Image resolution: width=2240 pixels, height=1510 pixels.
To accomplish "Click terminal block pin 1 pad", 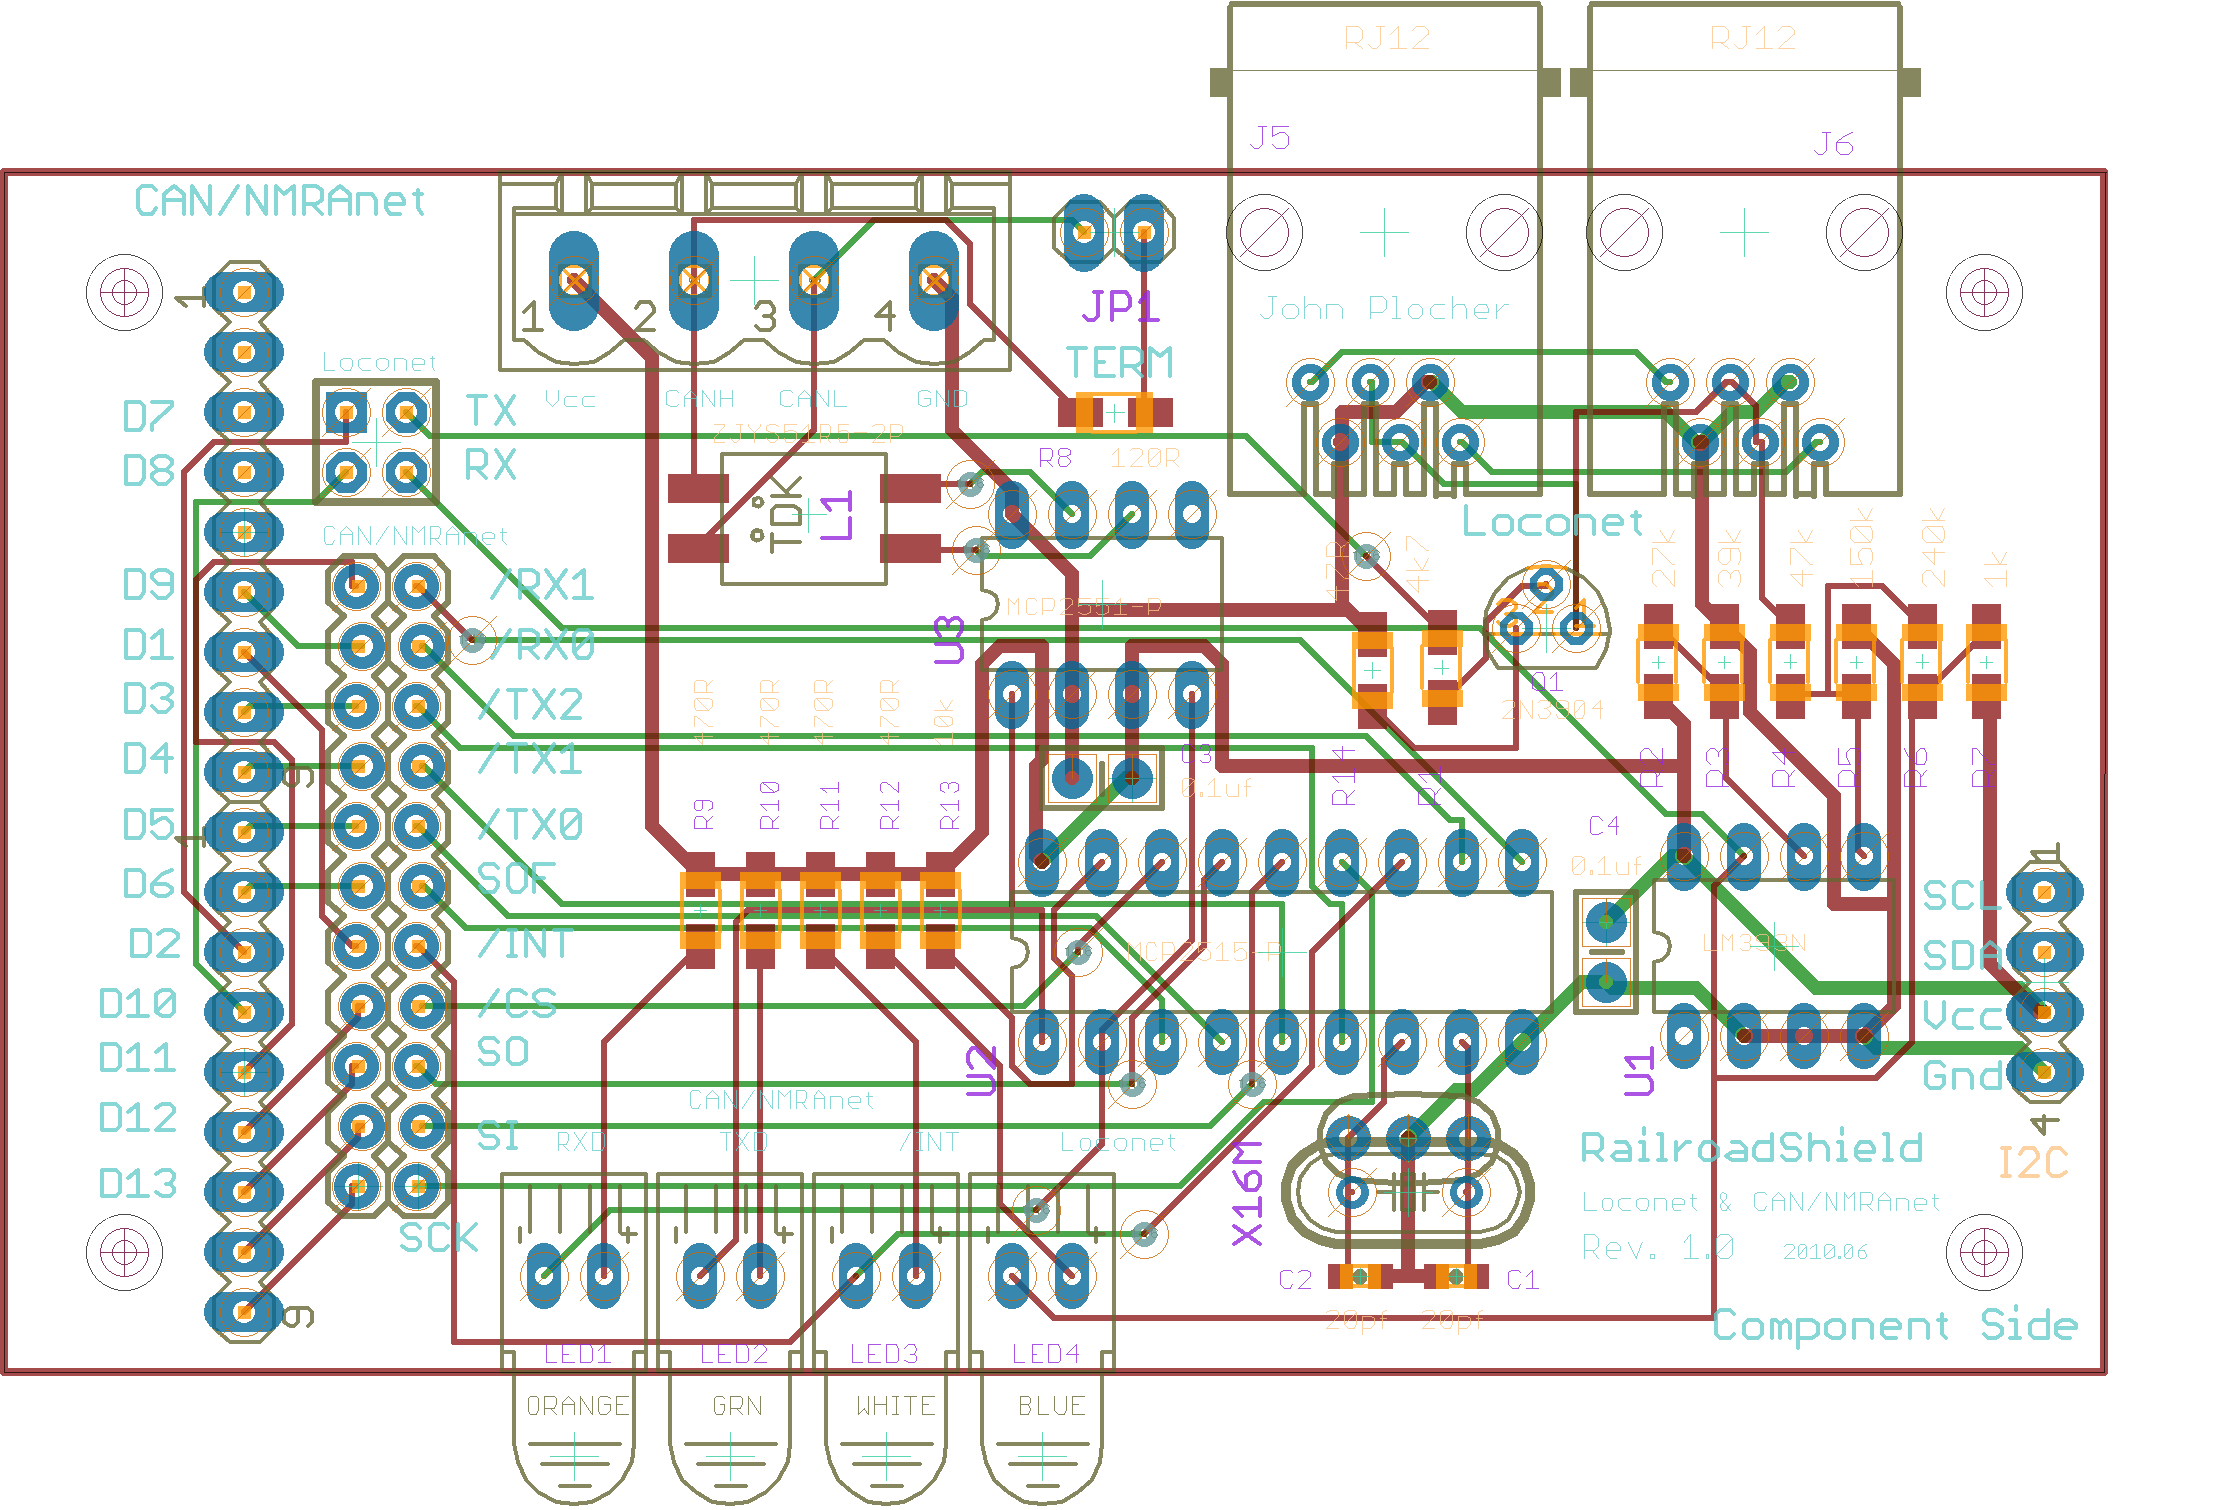I will pyautogui.click(x=574, y=281).
